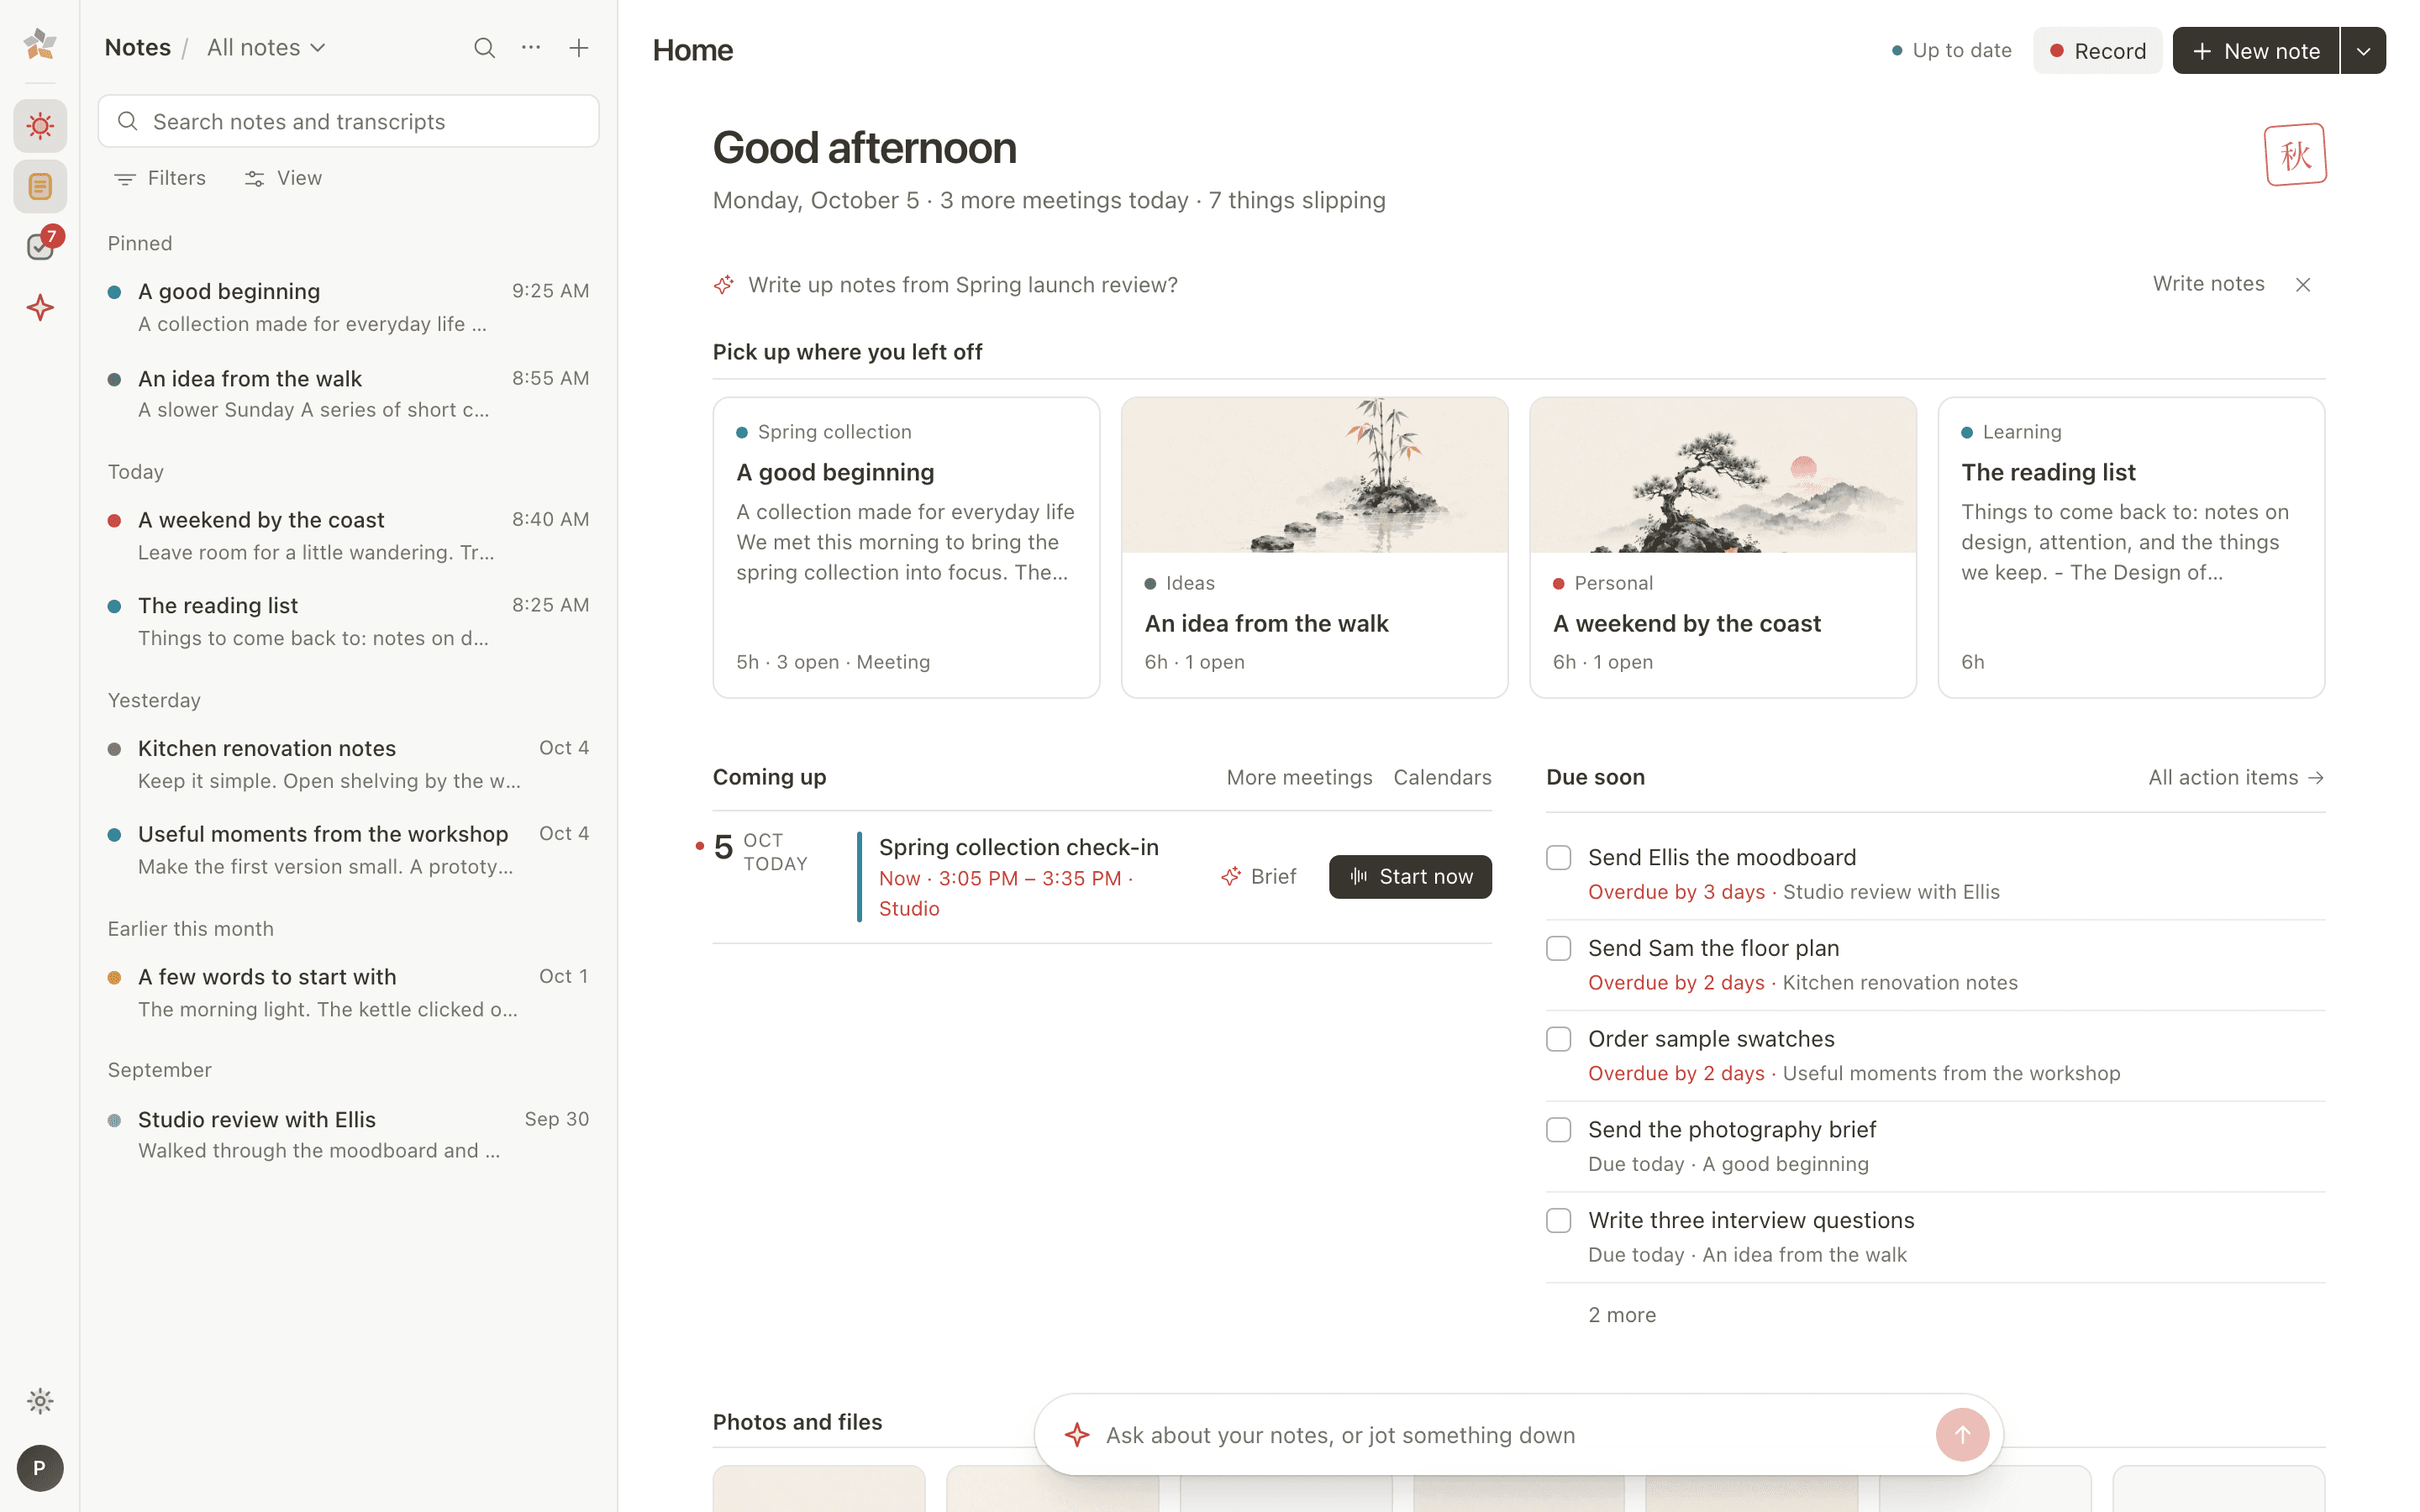Check Send the photography brief

click(x=1558, y=1130)
